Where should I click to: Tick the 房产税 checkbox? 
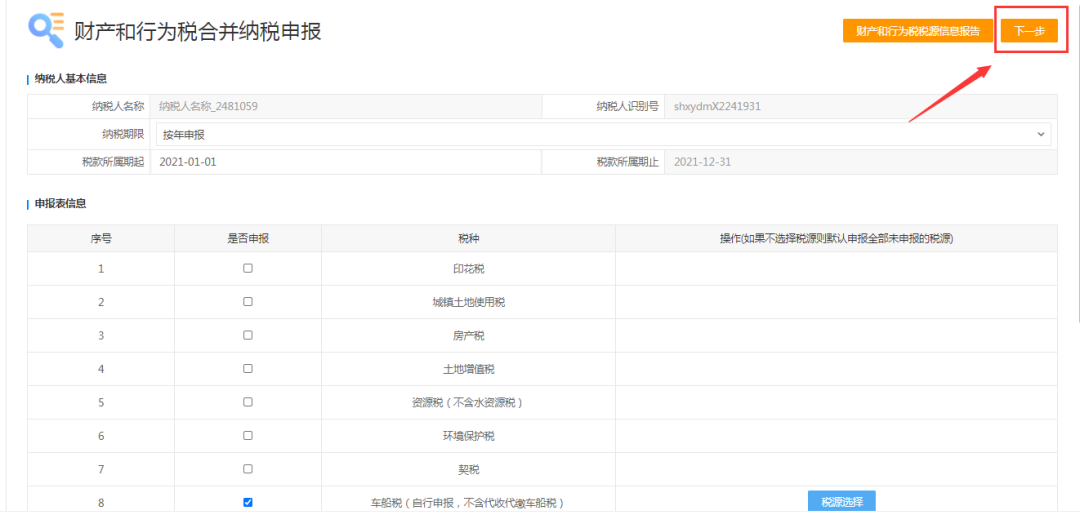[x=248, y=335]
